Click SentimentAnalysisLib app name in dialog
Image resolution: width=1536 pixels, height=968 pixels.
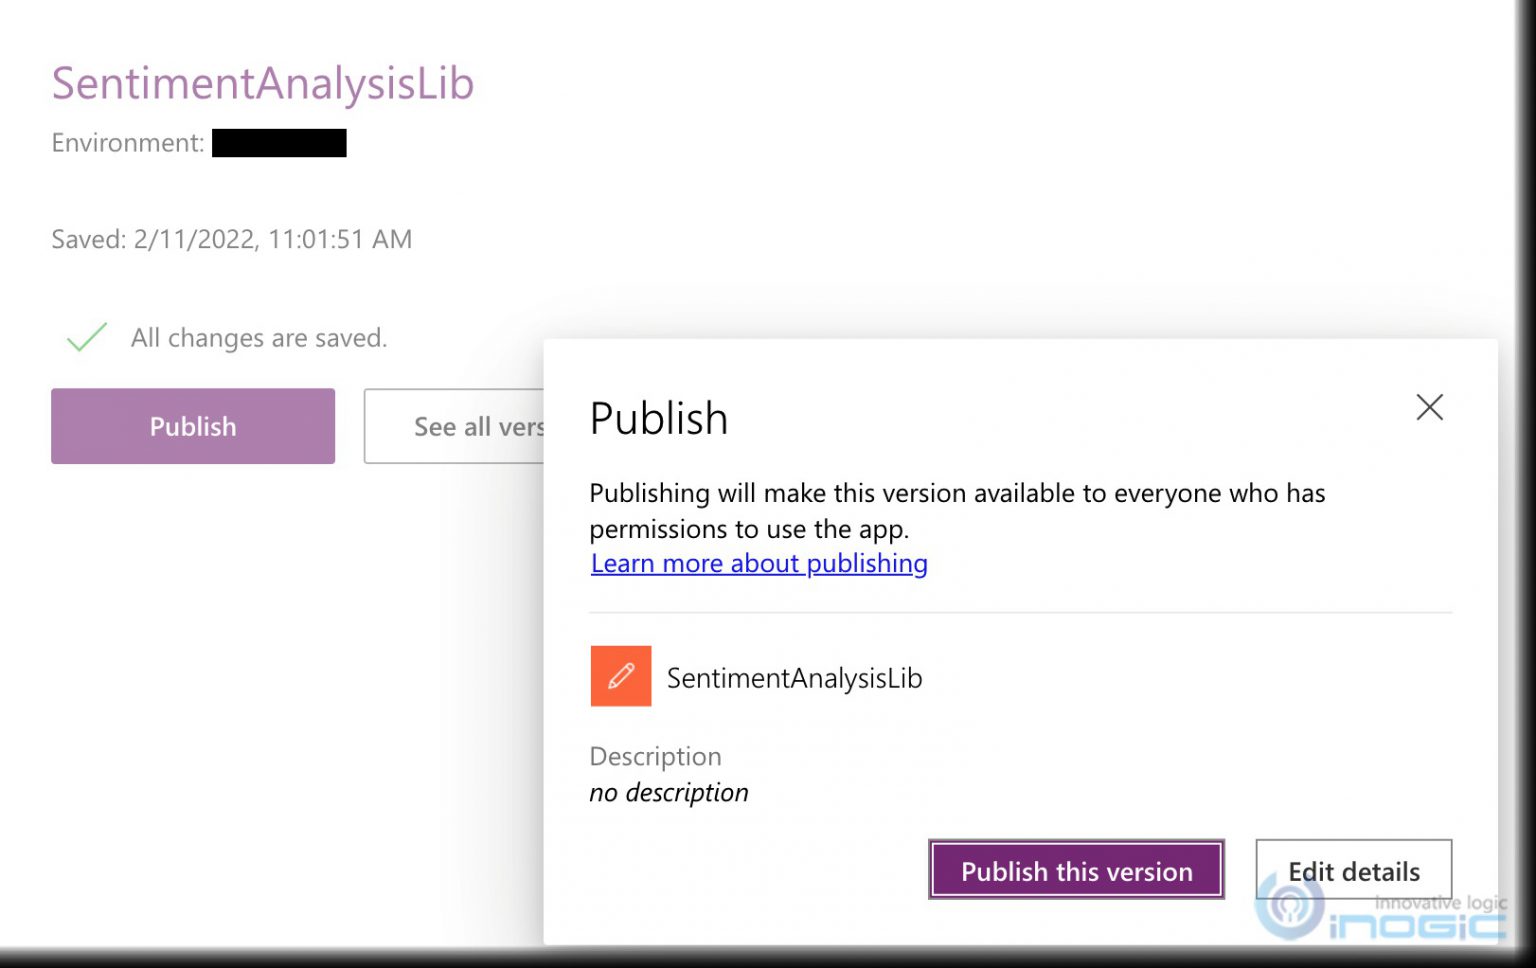(x=794, y=678)
